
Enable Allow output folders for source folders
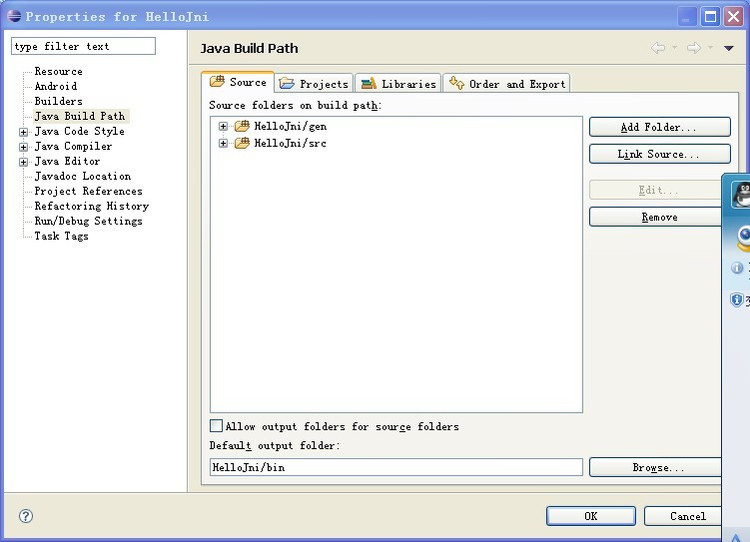pyautogui.click(x=216, y=425)
